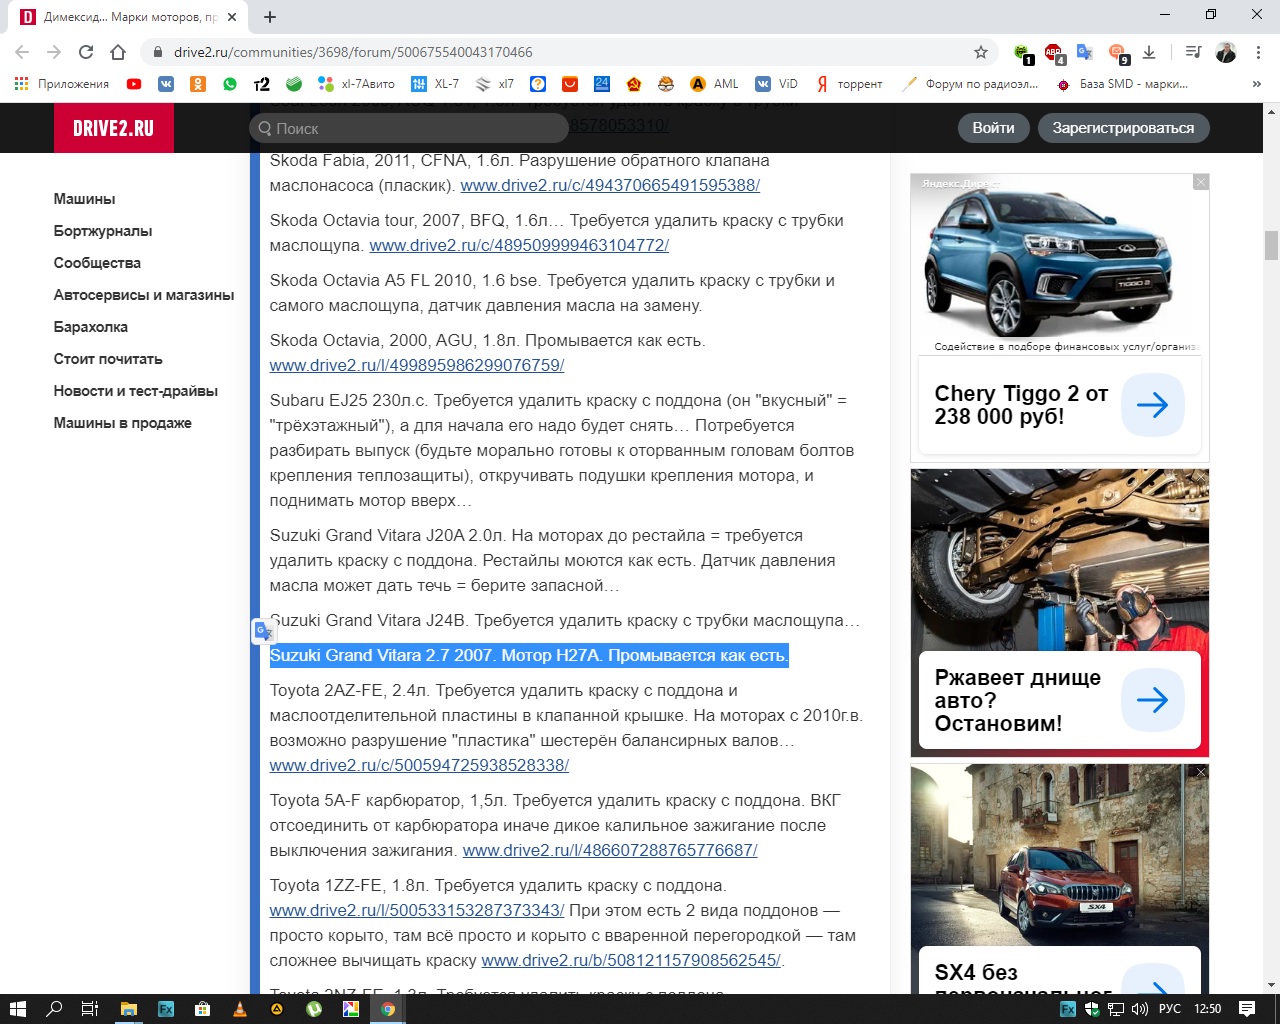Open the browser home page icon
Image resolution: width=1280 pixels, height=1024 pixels.
pyautogui.click(x=118, y=52)
